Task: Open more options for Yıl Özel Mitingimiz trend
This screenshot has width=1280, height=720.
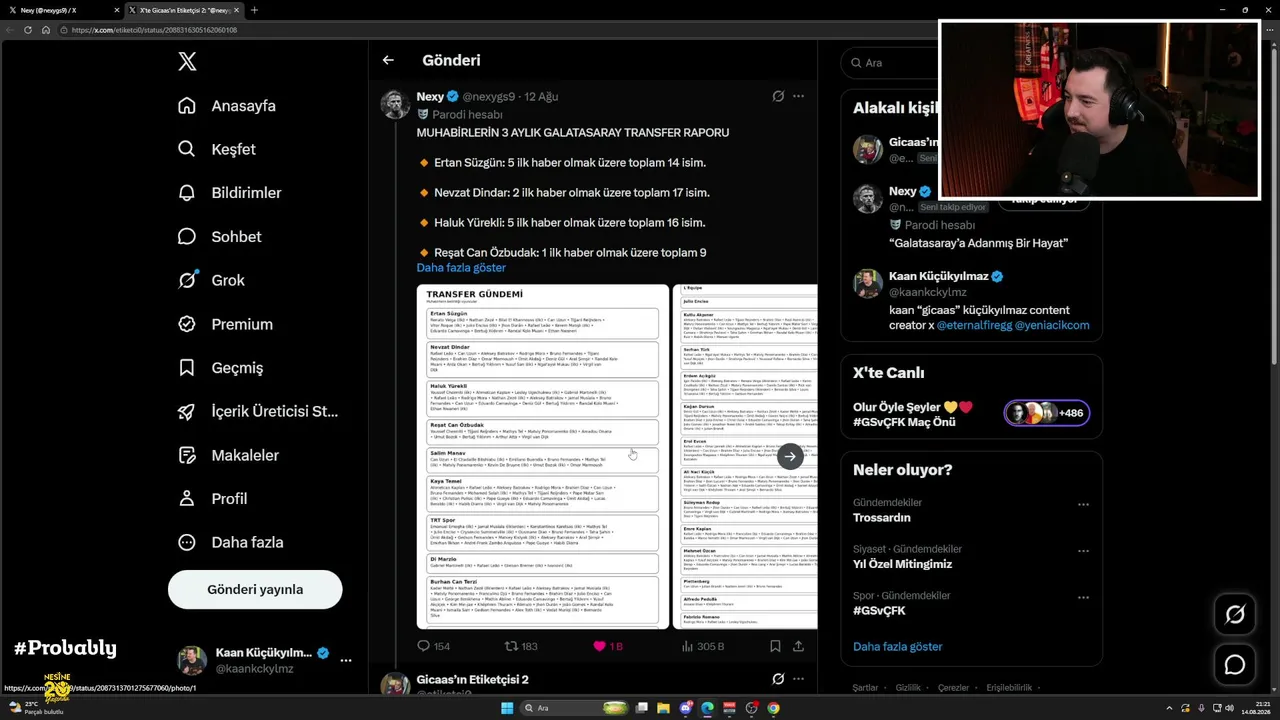Action: coord(1083,551)
